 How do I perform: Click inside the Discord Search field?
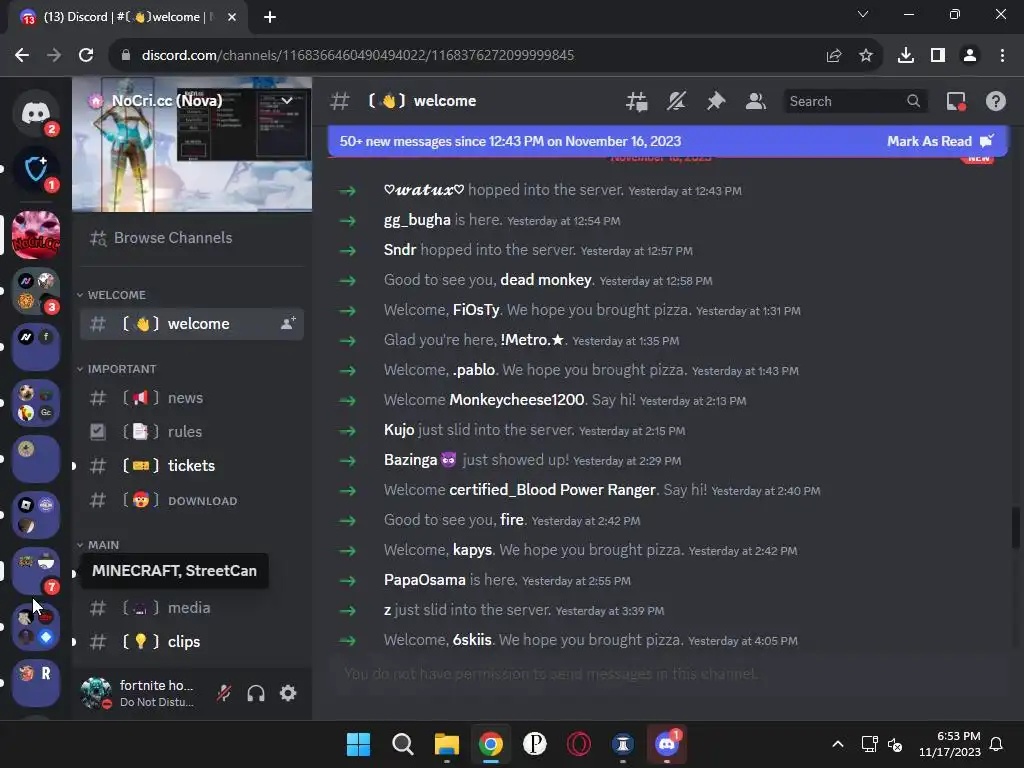click(855, 101)
